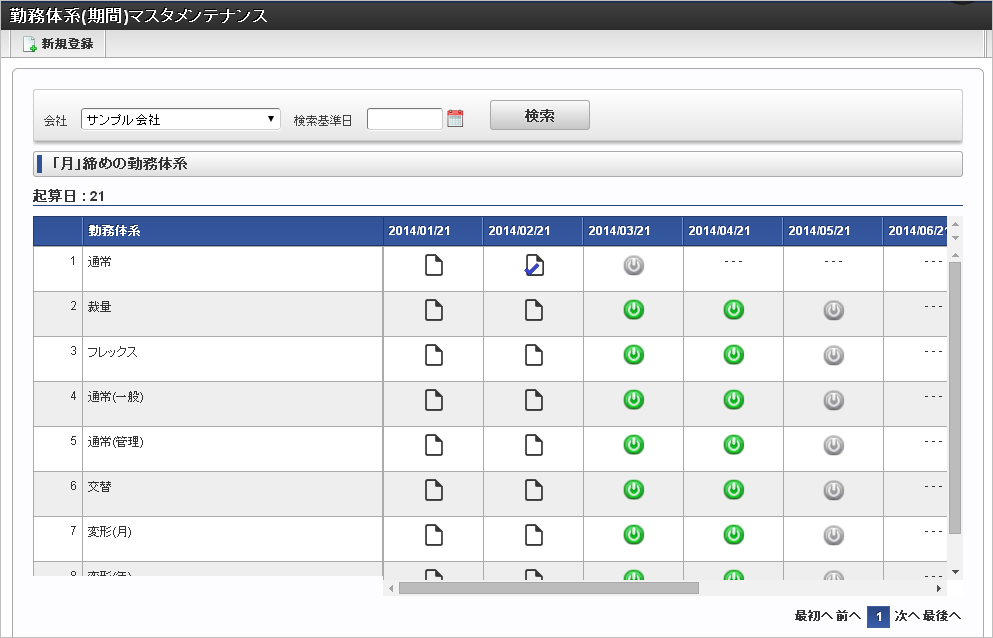Click the vertical scrollbar down arrow of the table

coord(956,572)
